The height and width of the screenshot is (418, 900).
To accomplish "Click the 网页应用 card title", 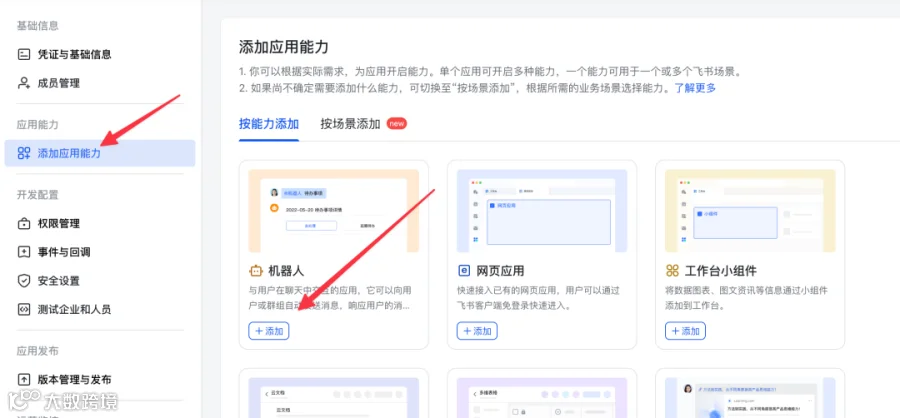I will pos(500,270).
